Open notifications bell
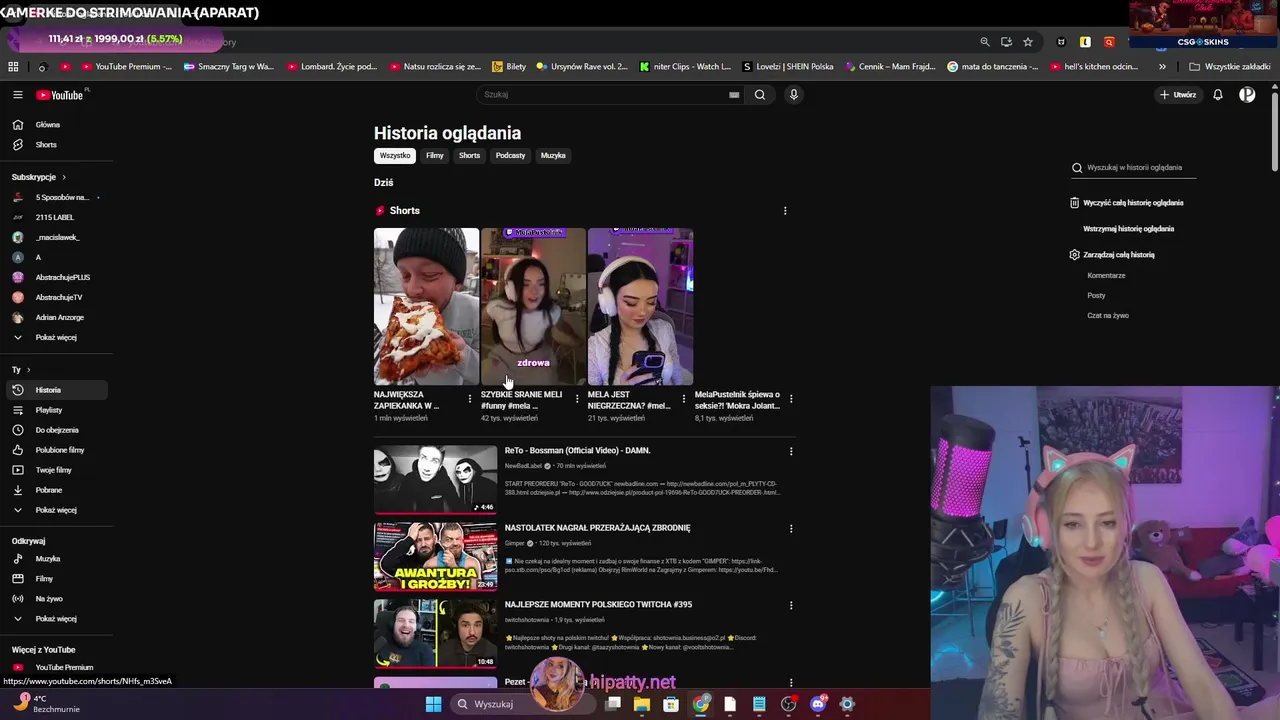 coord(1218,95)
